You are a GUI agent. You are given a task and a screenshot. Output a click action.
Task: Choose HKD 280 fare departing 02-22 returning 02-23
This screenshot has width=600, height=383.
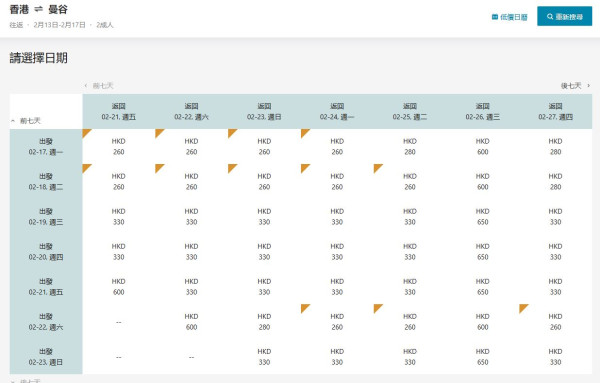click(x=264, y=322)
